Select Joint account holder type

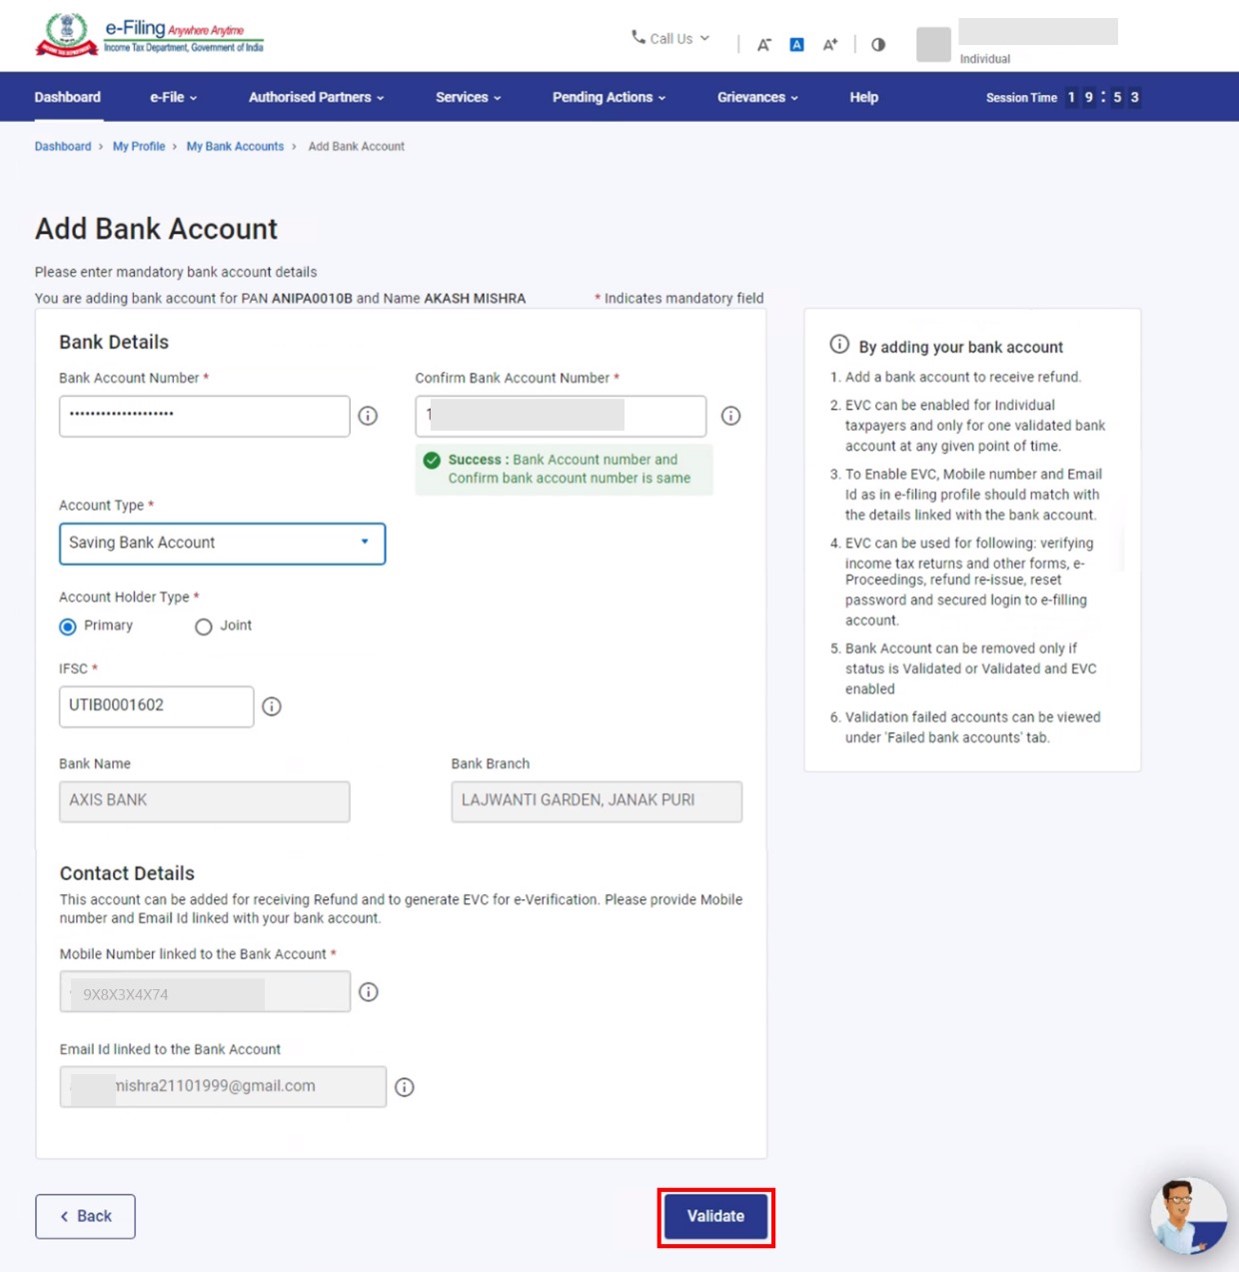point(204,627)
